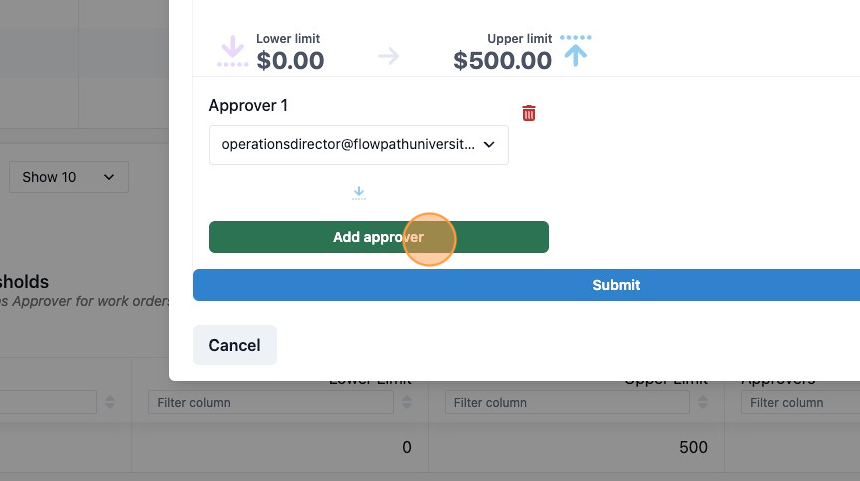Click the Add approver button
Screen dimensions: 860x481
[378, 237]
